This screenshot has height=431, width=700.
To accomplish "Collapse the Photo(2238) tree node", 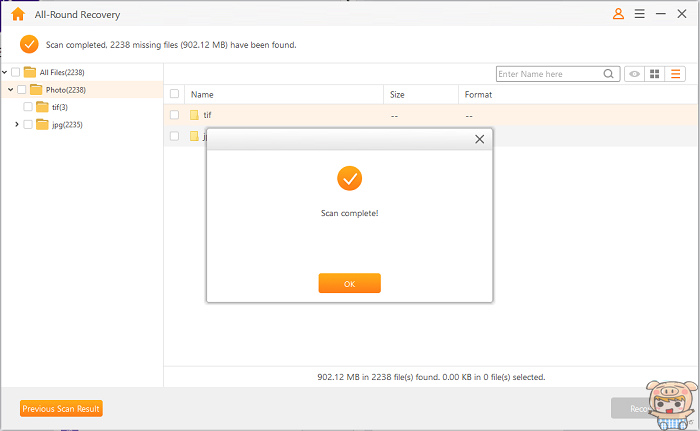I will click(x=10, y=90).
